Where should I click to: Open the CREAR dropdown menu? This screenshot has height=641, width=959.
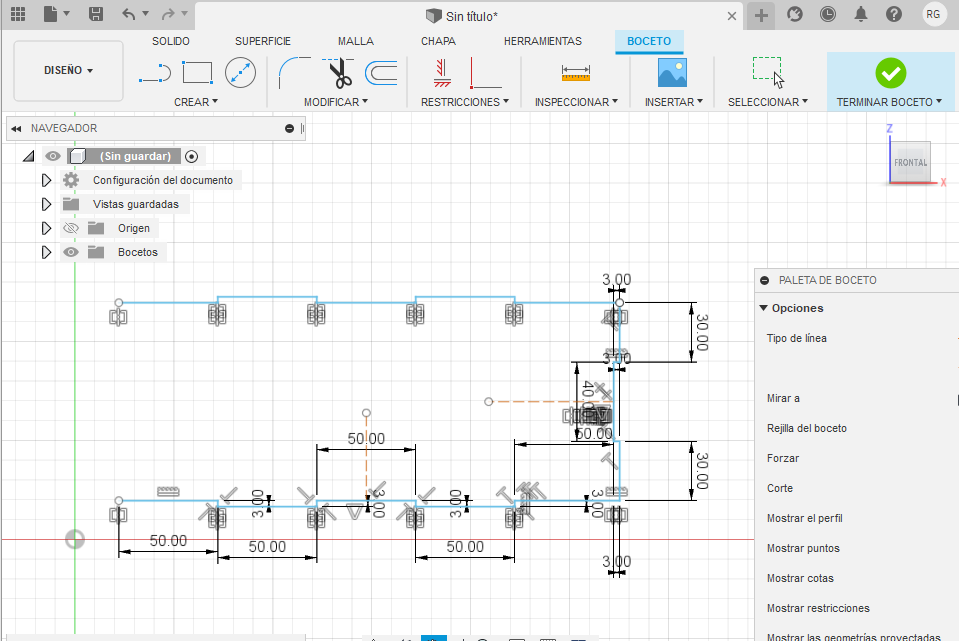pyautogui.click(x=196, y=102)
